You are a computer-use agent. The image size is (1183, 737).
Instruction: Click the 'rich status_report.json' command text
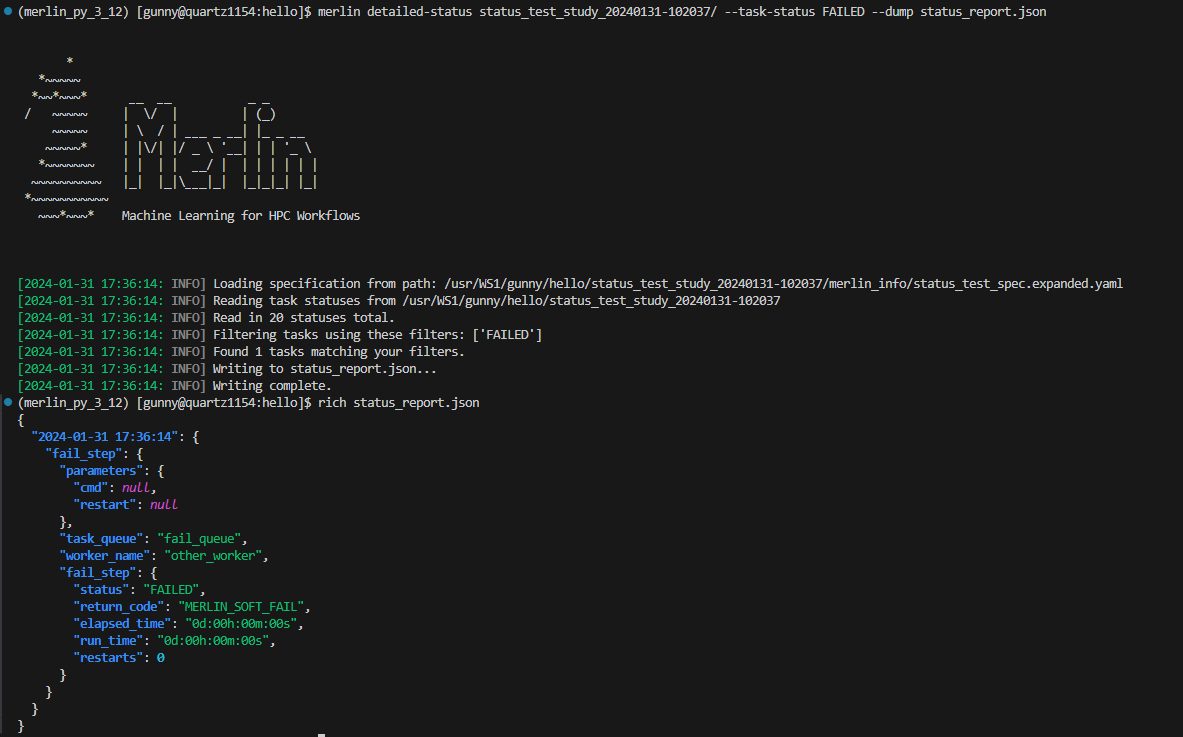point(398,403)
